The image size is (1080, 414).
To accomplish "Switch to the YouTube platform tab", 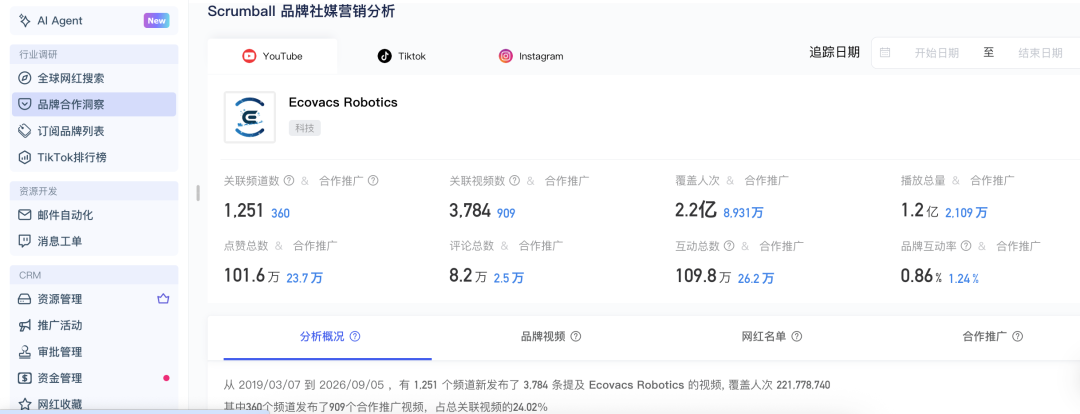I will (272, 56).
